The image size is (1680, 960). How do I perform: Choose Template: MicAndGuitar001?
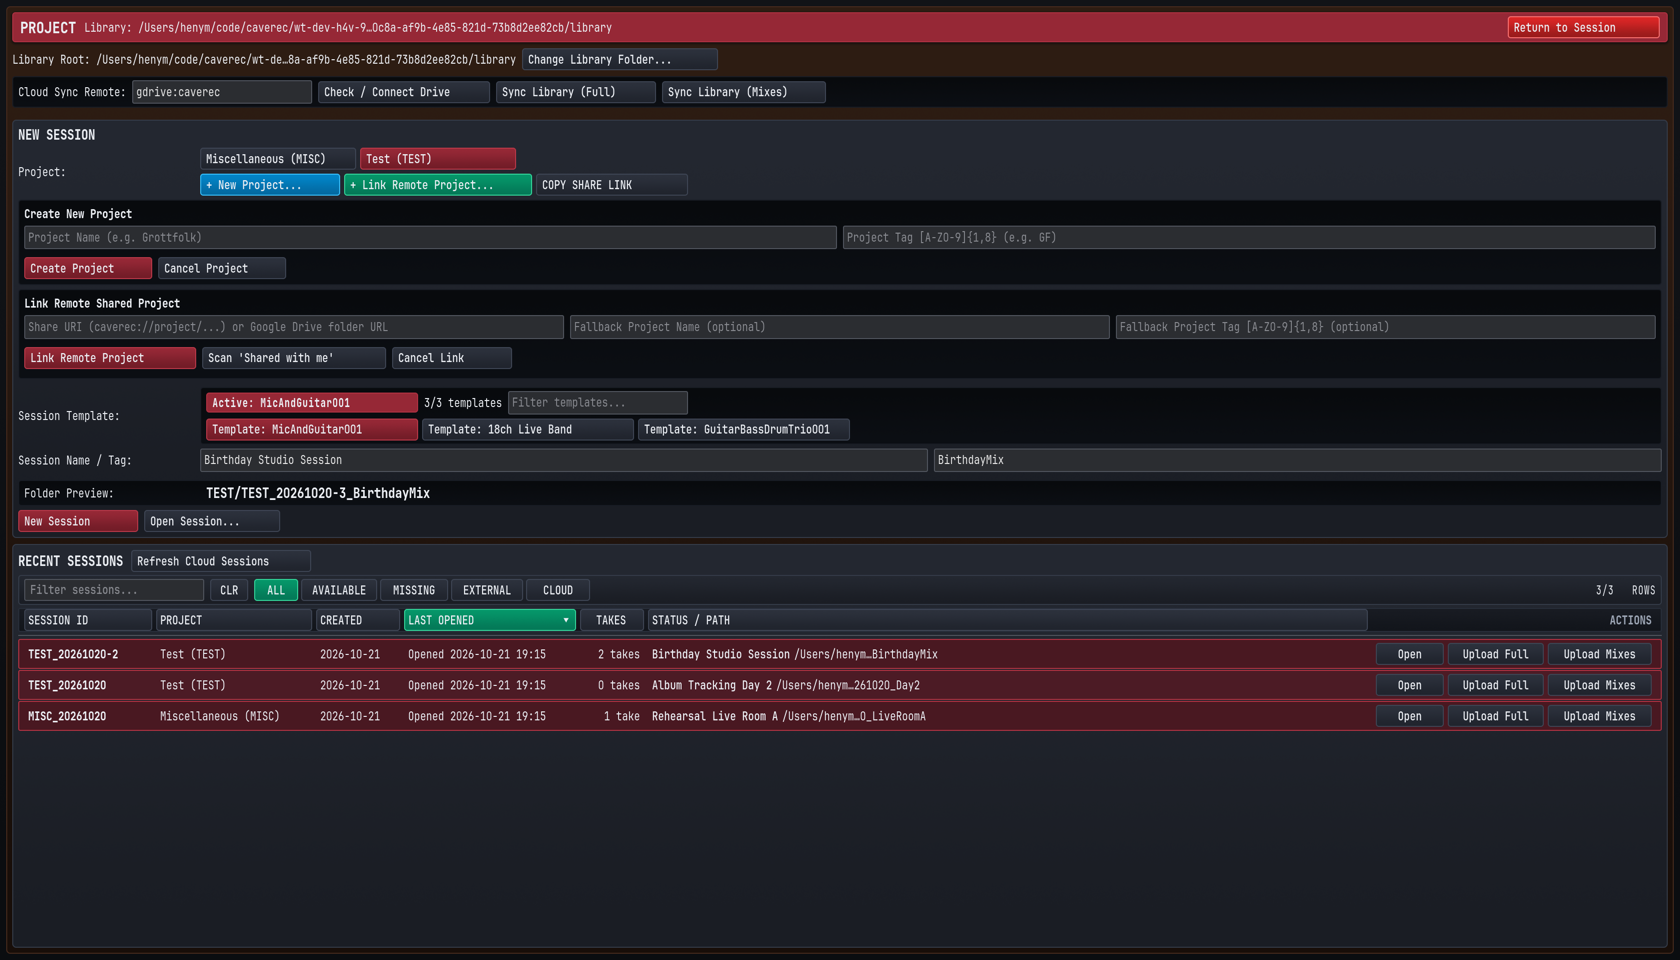pyautogui.click(x=311, y=430)
